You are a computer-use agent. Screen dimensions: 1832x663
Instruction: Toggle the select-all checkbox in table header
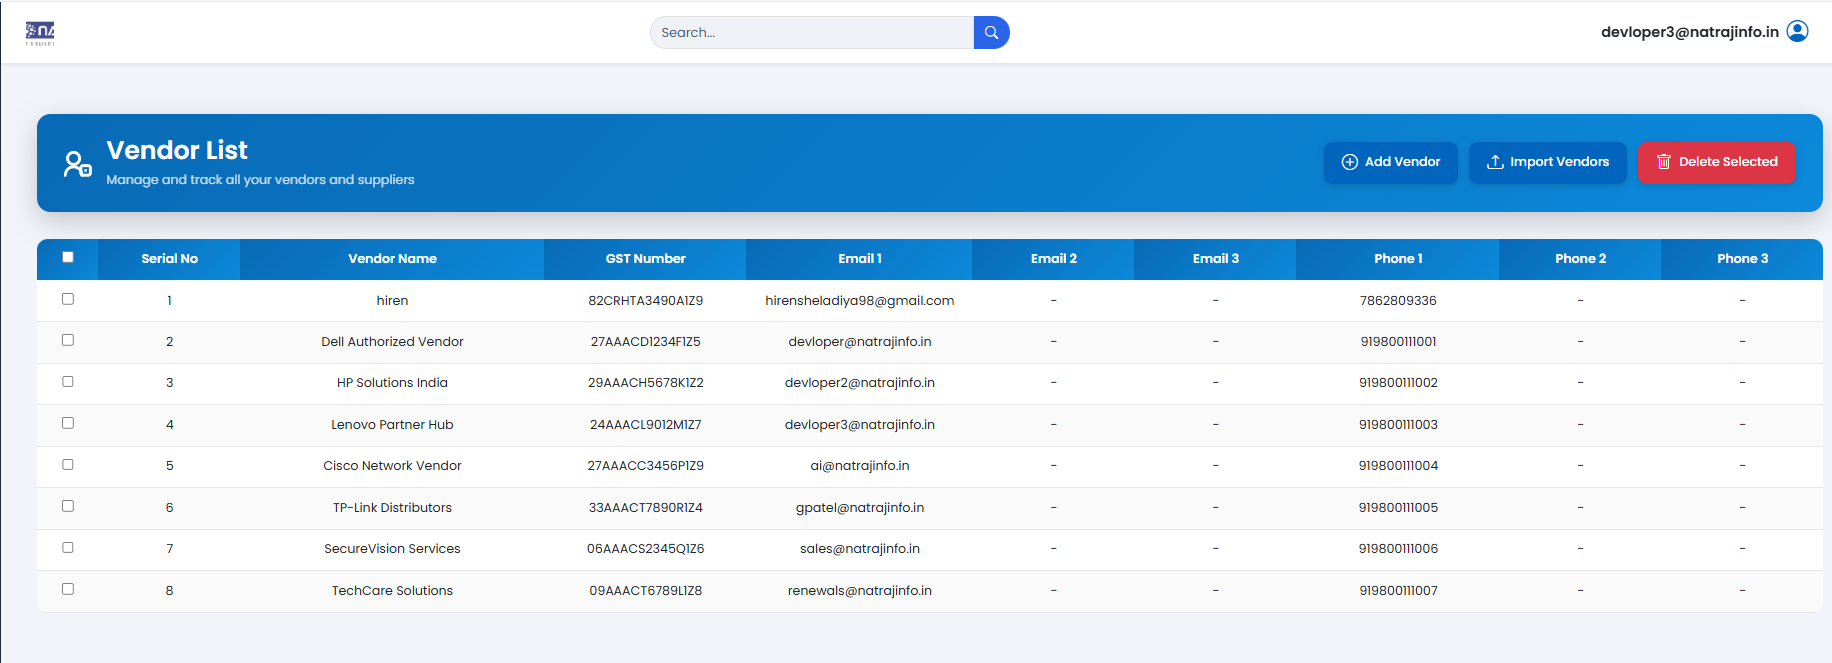(x=68, y=257)
